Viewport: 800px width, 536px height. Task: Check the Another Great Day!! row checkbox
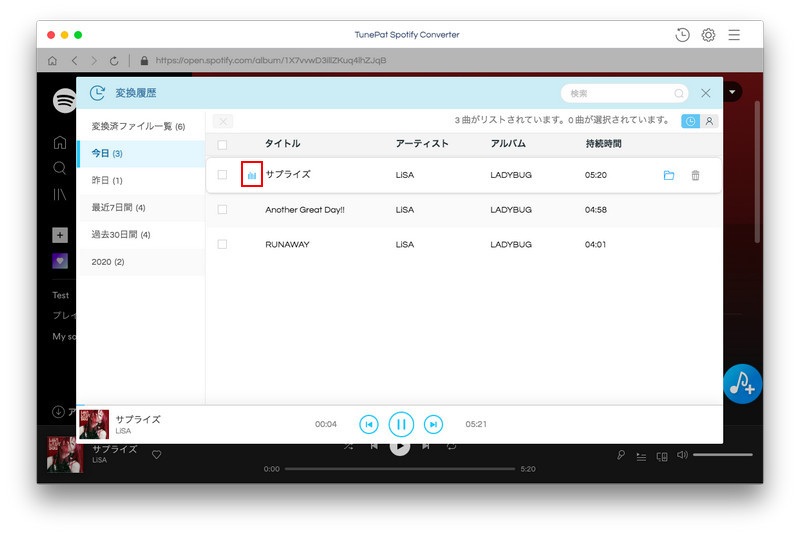click(222, 209)
